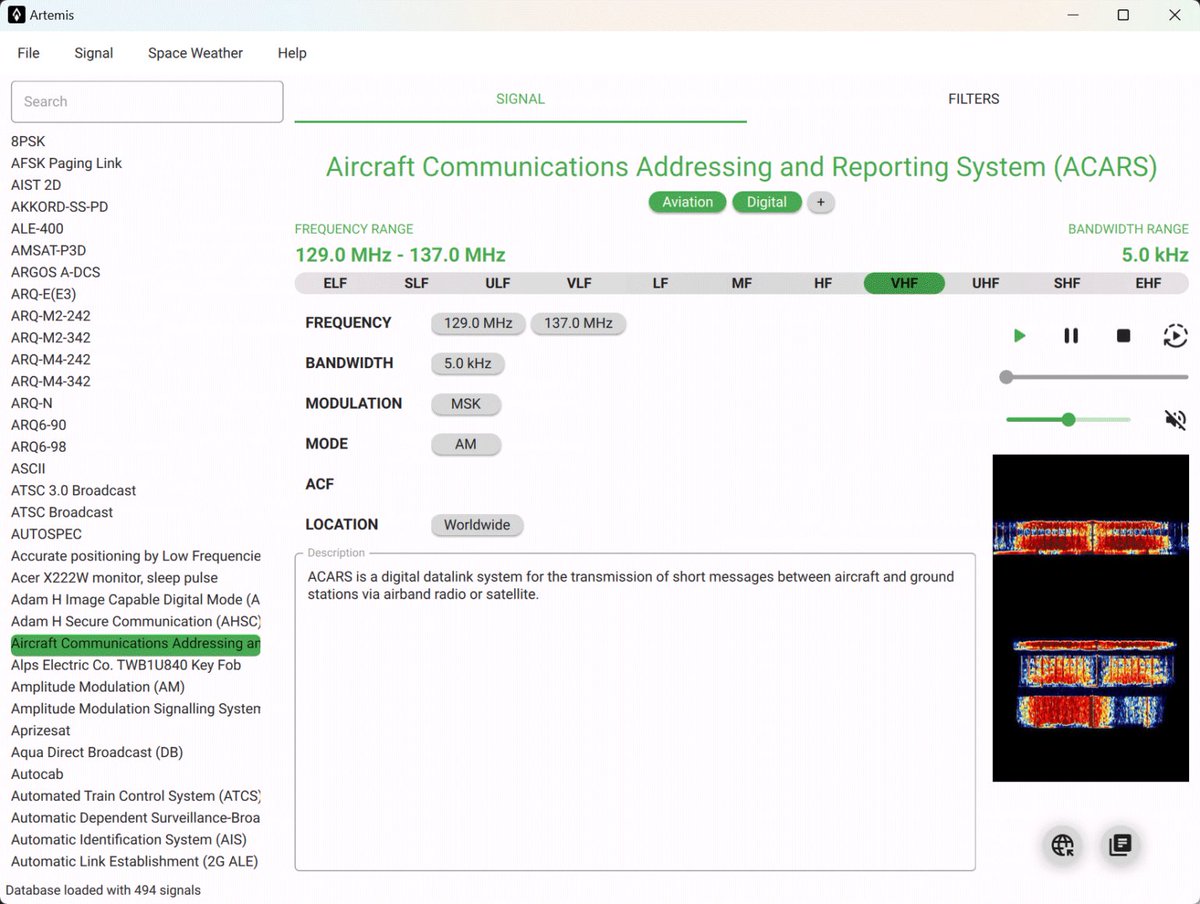The image size is (1200, 904).
Task: Select the EHF band indicator
Action: point(1148,283)
